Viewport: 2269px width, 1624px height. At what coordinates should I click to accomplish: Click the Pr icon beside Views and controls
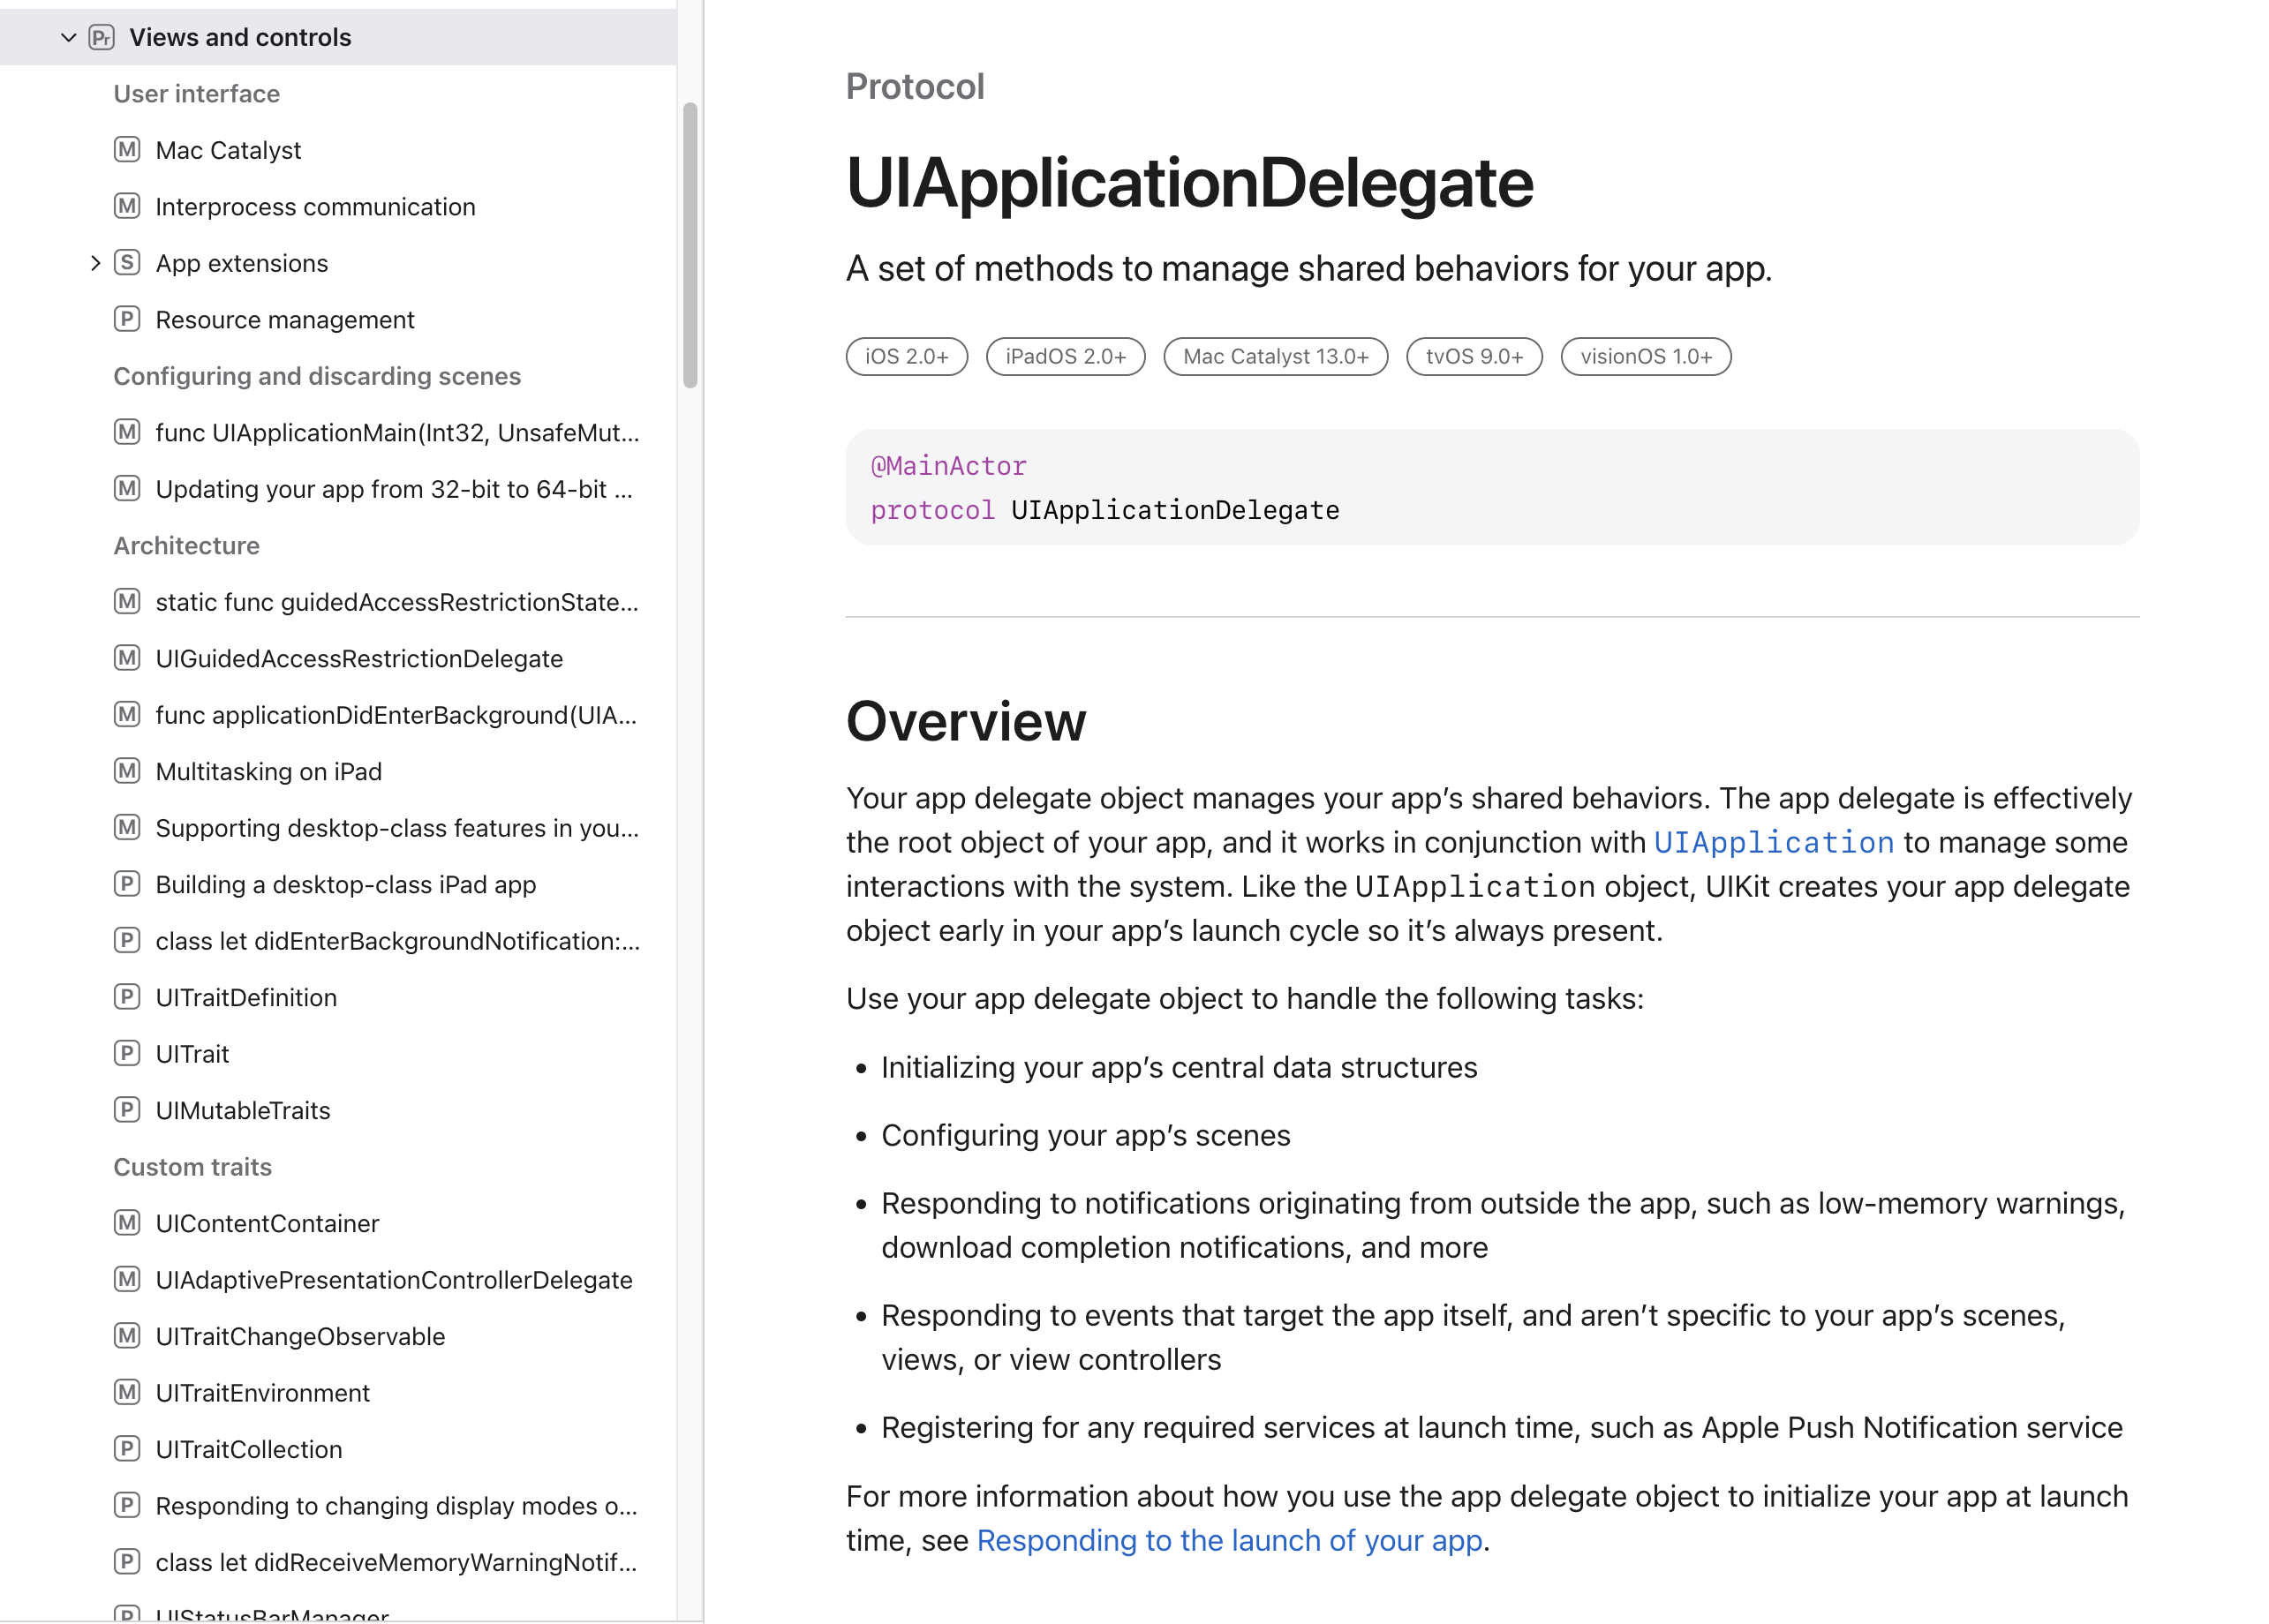click(x=101, y=38)
